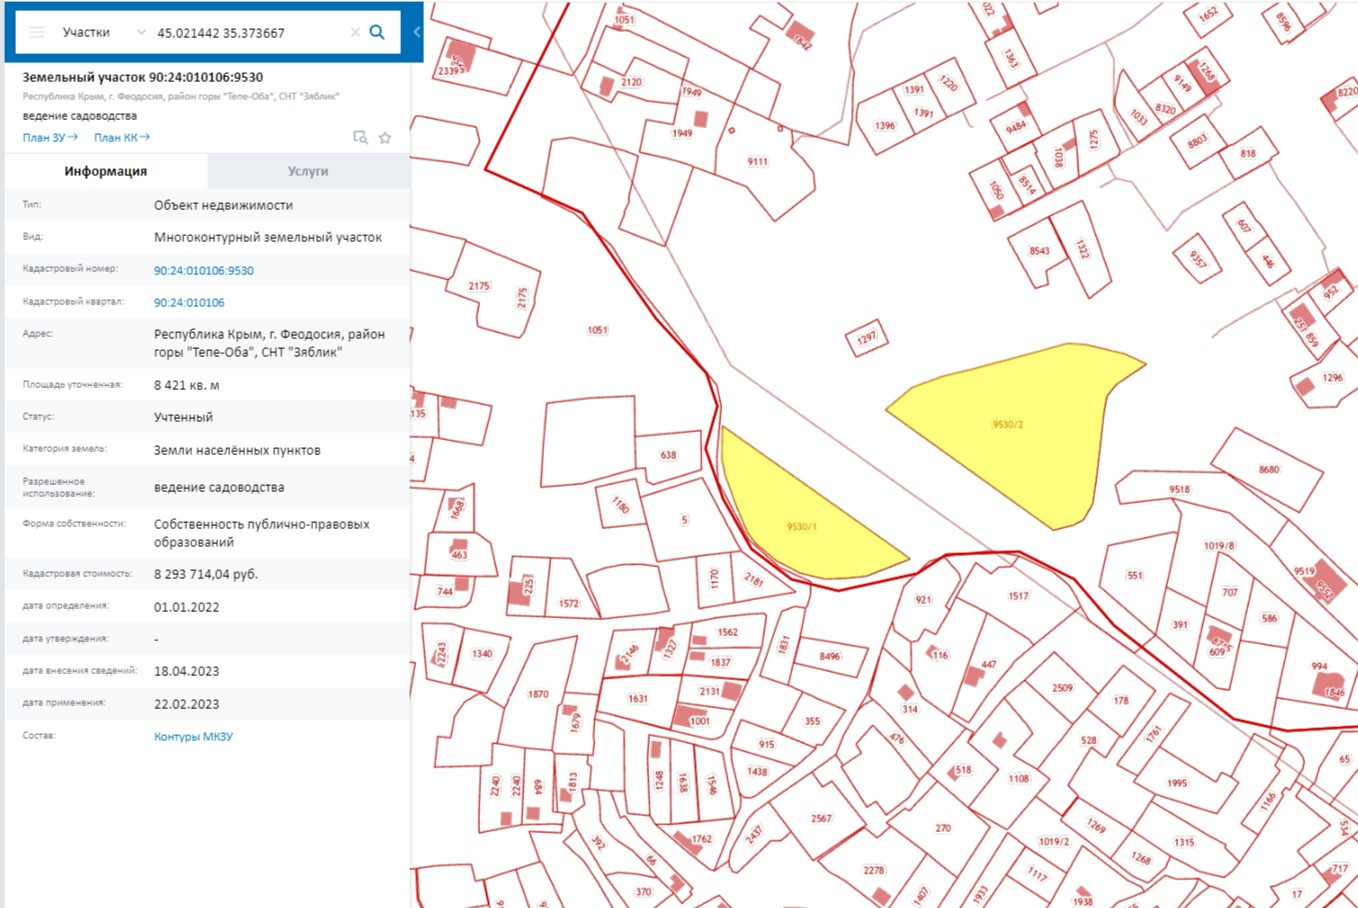
Task: Collapse the info panel with left chevron
Action: click(x=416, y=32)
